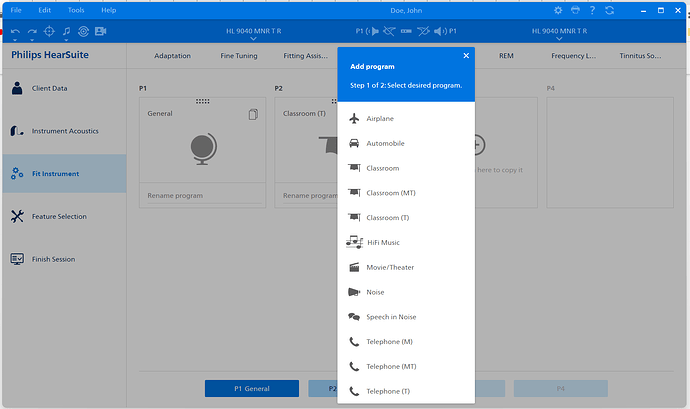
Task: Close the Add program dialog
Action: [x=466, y=55]
